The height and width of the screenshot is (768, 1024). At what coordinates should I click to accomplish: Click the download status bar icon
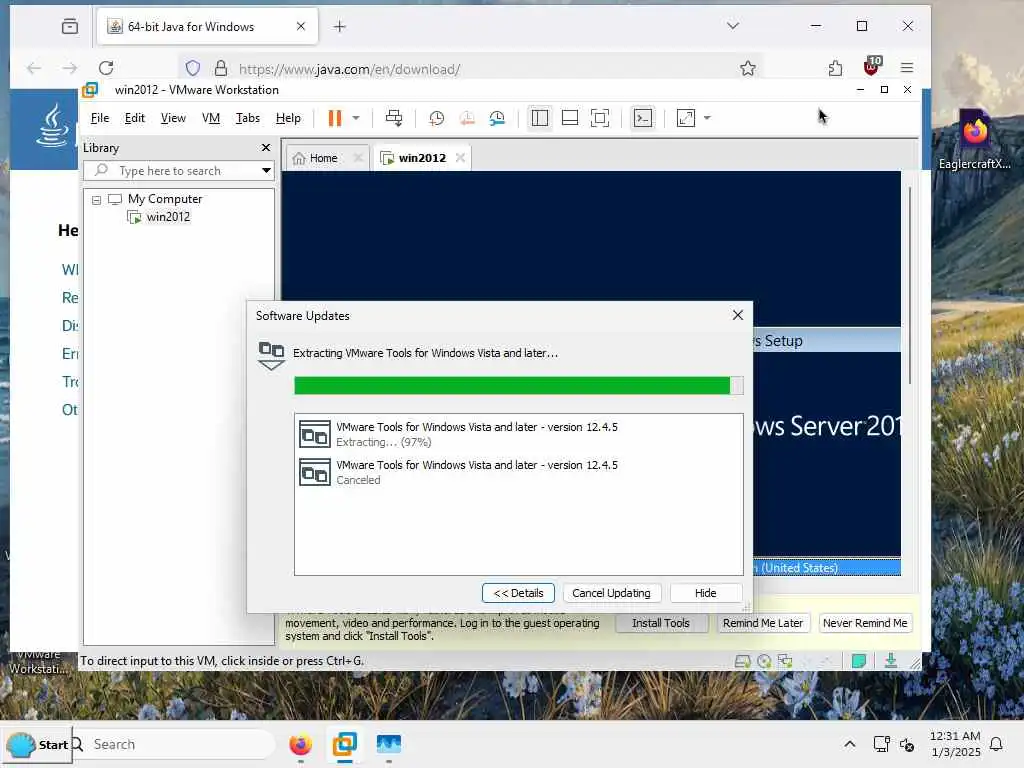891,662
